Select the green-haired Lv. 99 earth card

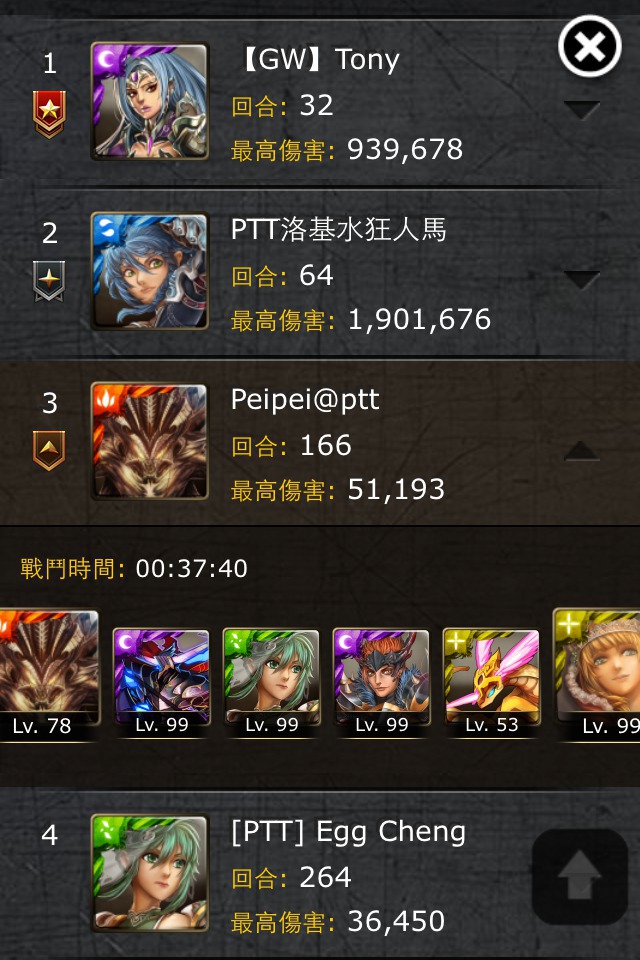click(271, 682)
